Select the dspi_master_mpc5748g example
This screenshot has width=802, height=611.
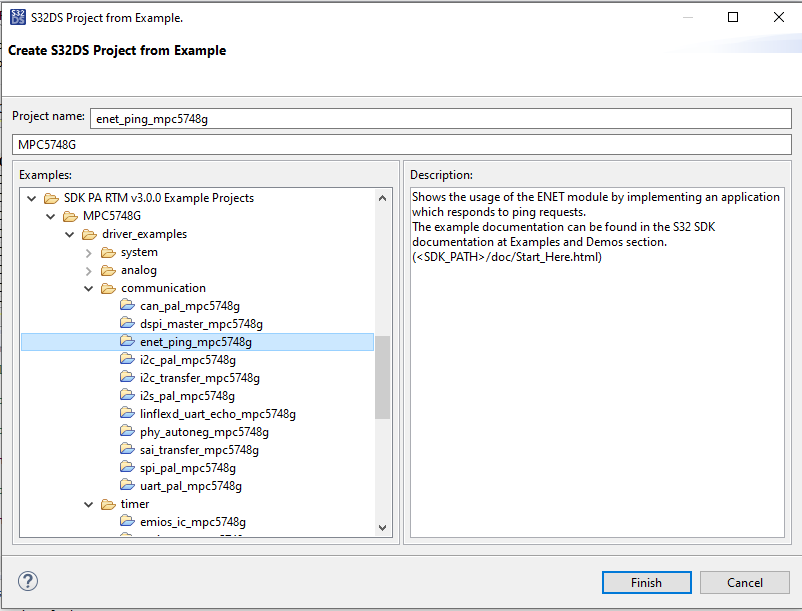click(x=201, y=324)
